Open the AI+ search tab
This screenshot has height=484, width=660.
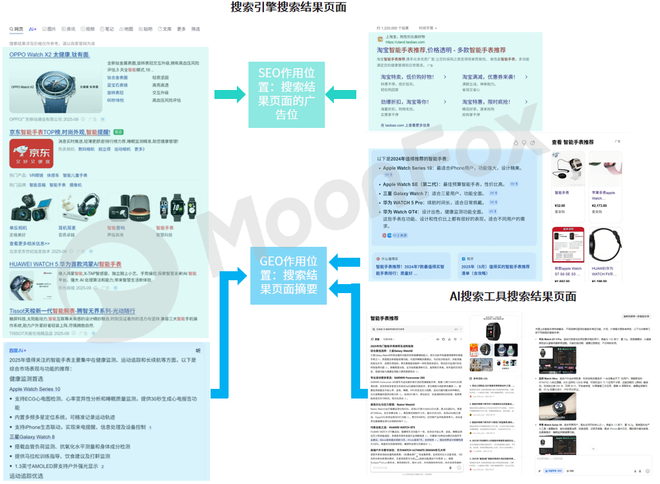click(33, 30)
